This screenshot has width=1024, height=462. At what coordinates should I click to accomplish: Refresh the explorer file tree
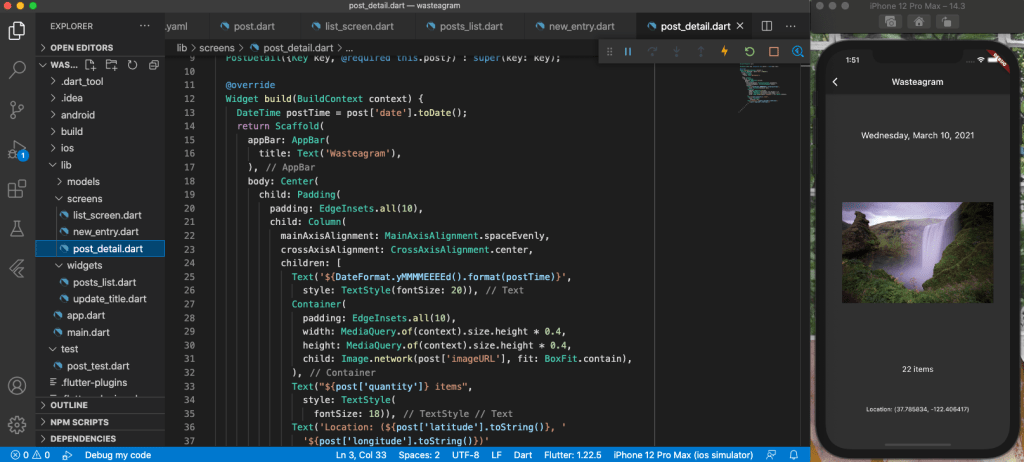click(x=131, y=65)
